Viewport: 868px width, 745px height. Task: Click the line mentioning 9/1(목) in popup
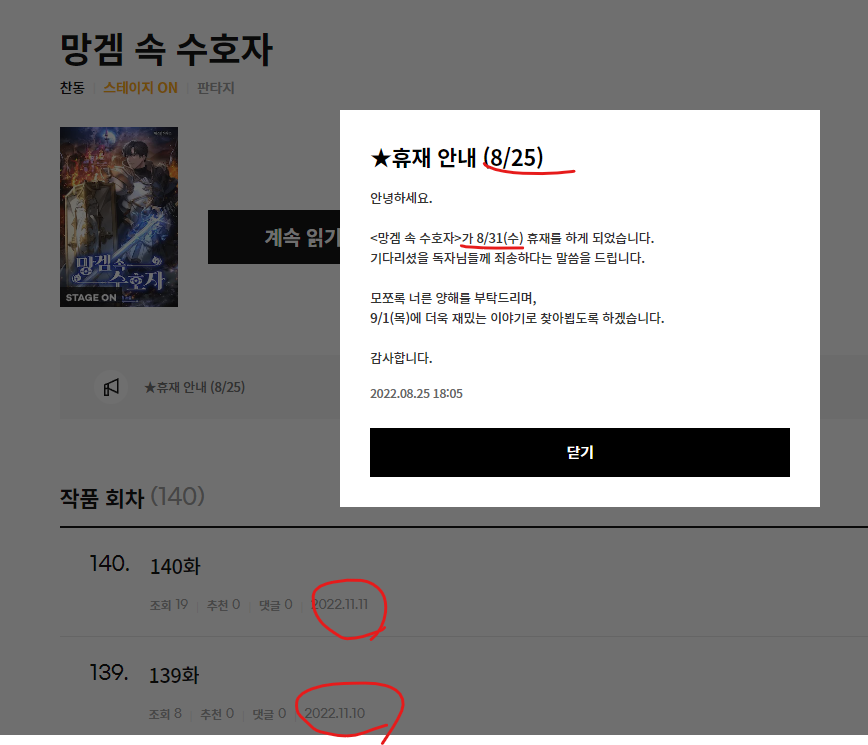pos(517,318)
